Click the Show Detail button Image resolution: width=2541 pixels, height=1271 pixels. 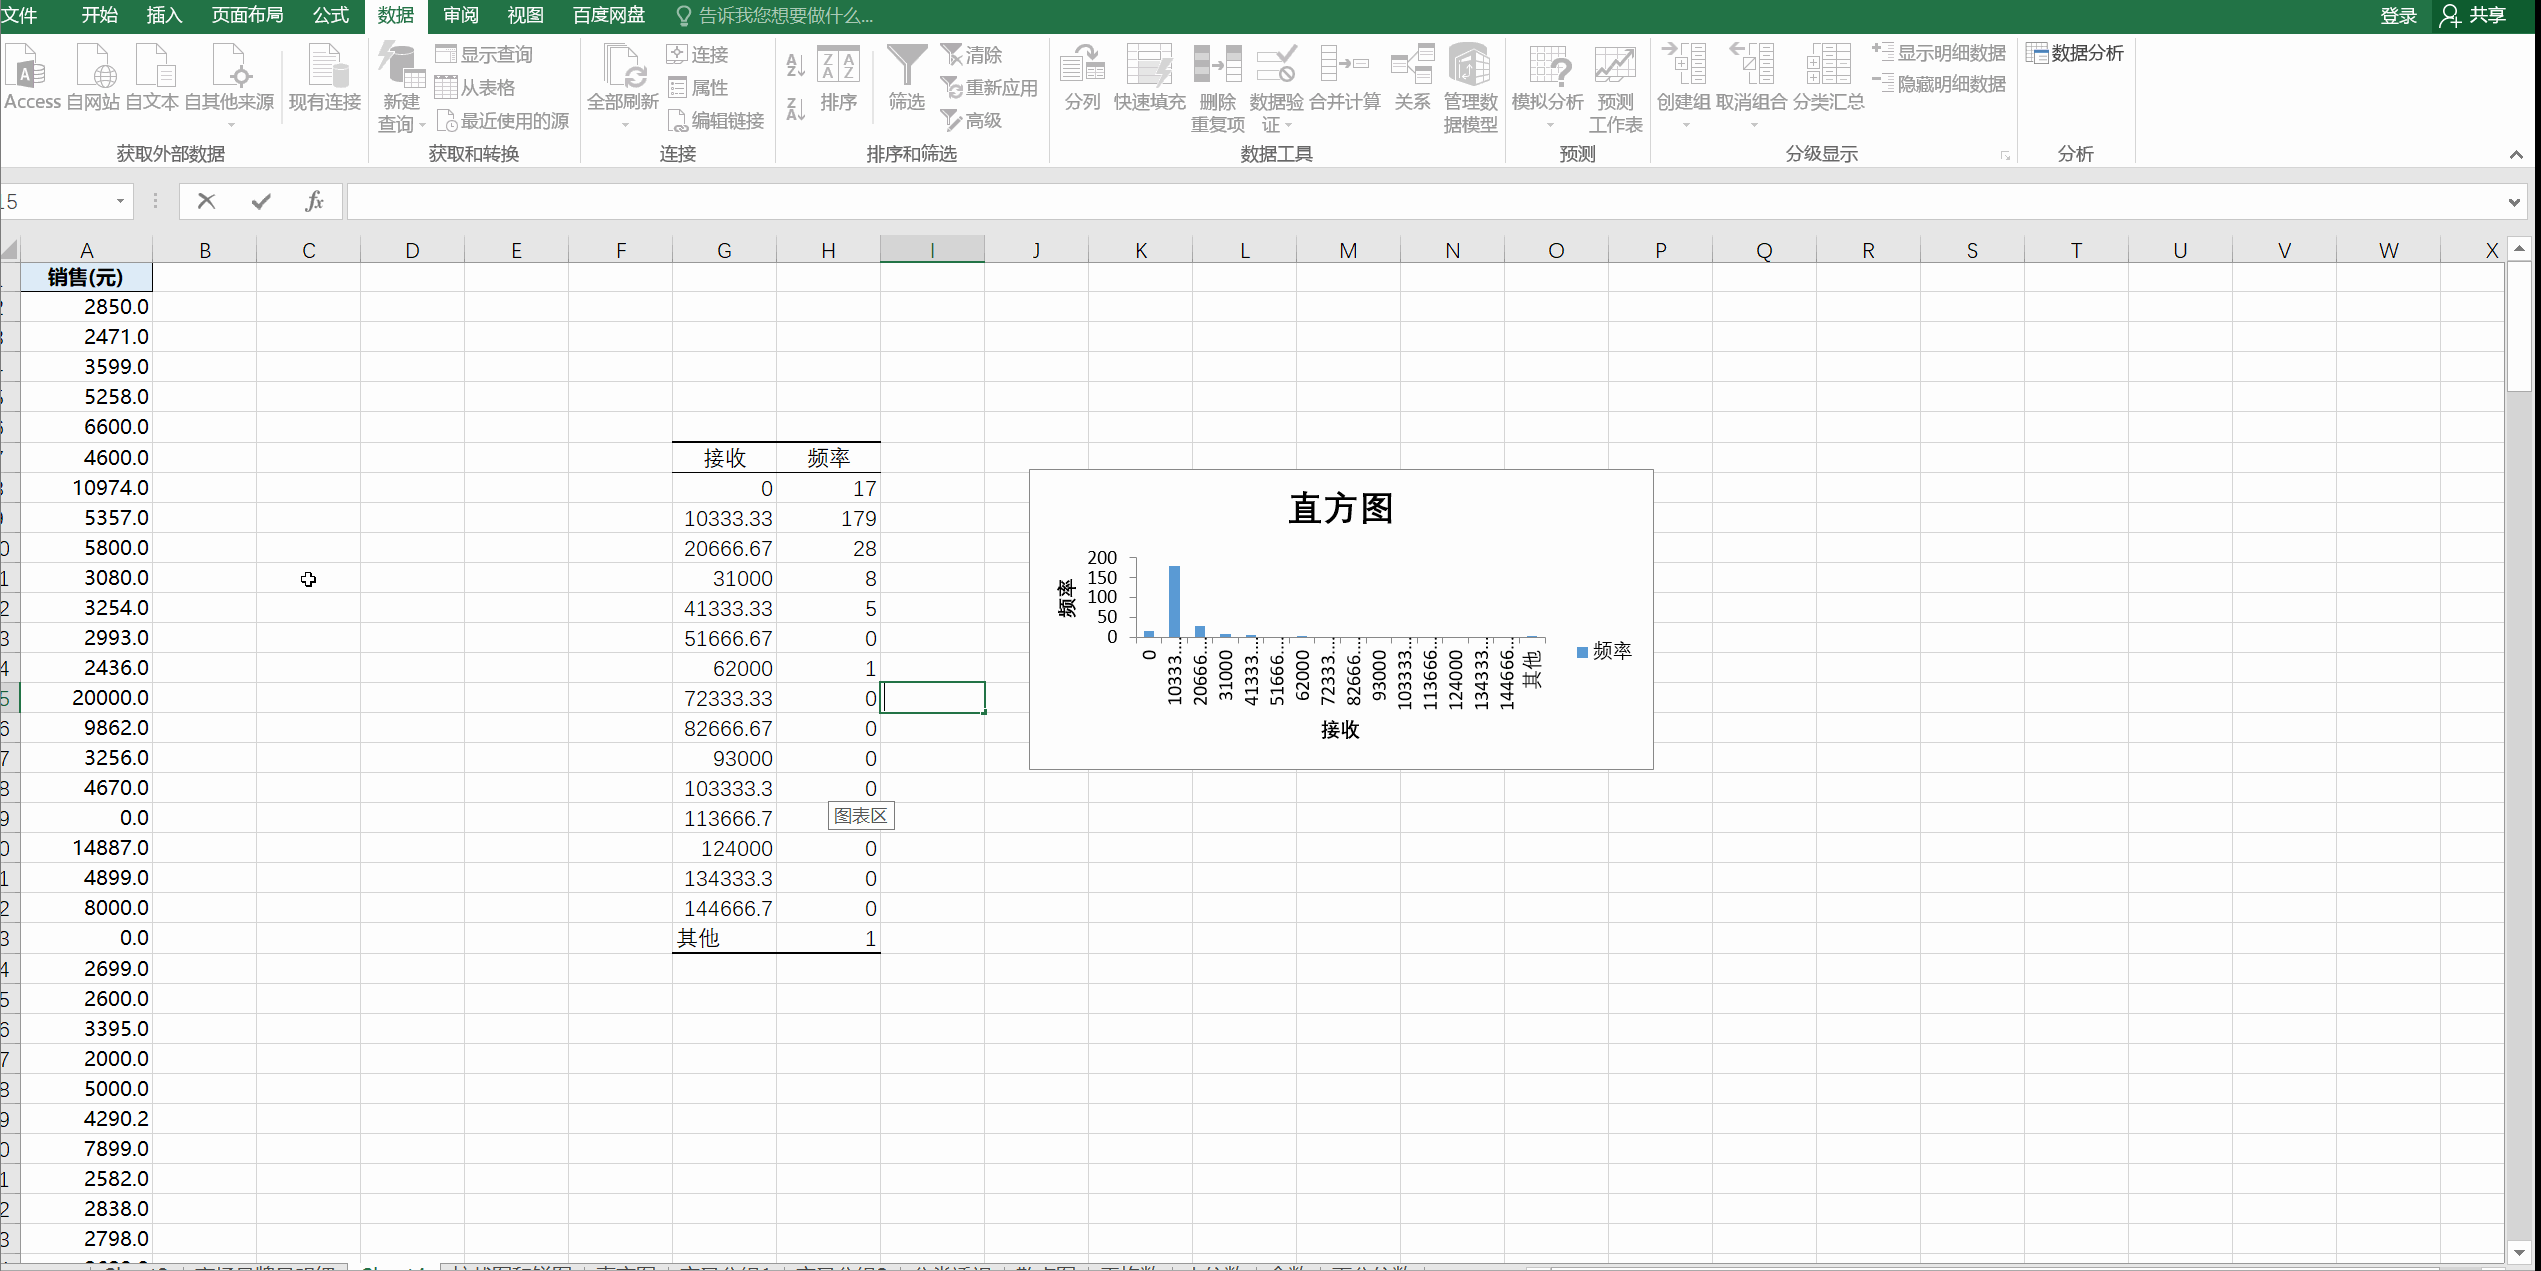point(1940,53)
